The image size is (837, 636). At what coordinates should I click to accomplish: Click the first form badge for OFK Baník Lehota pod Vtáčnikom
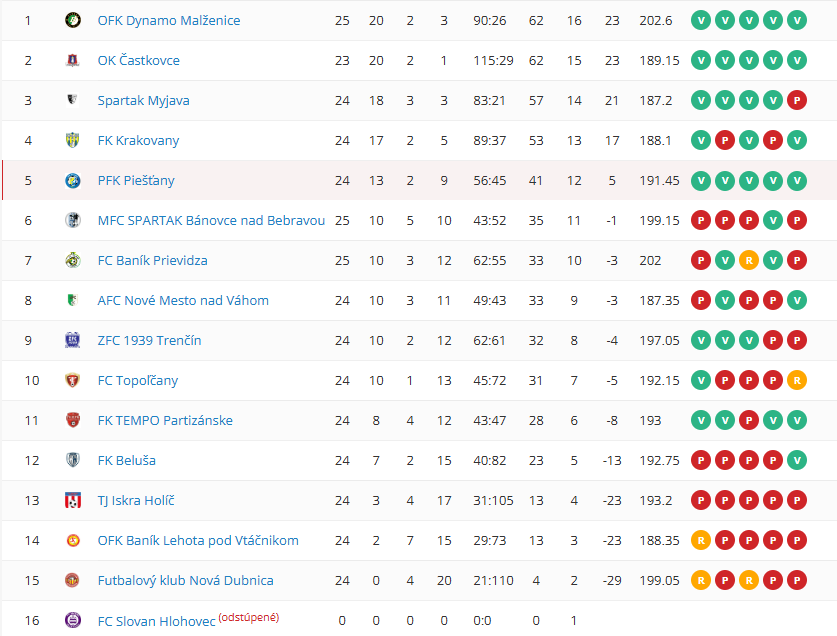click(701, 540)
